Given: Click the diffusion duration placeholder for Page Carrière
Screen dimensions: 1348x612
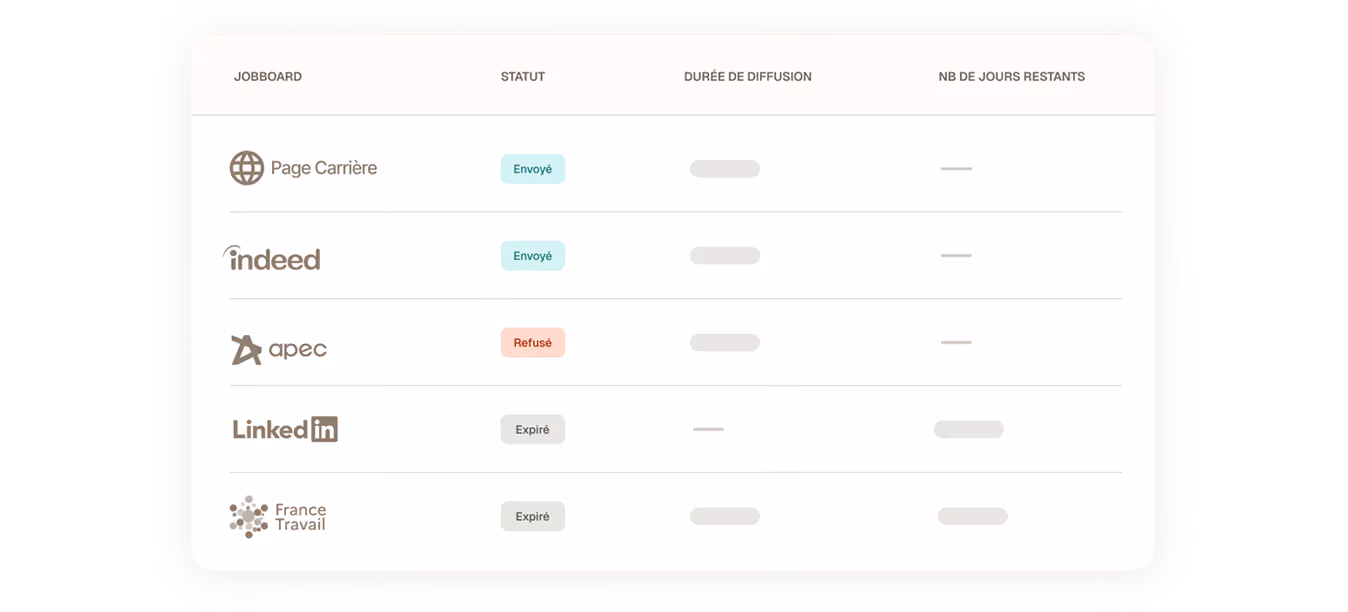Looking at the screenshot, I should pos(725,169).
